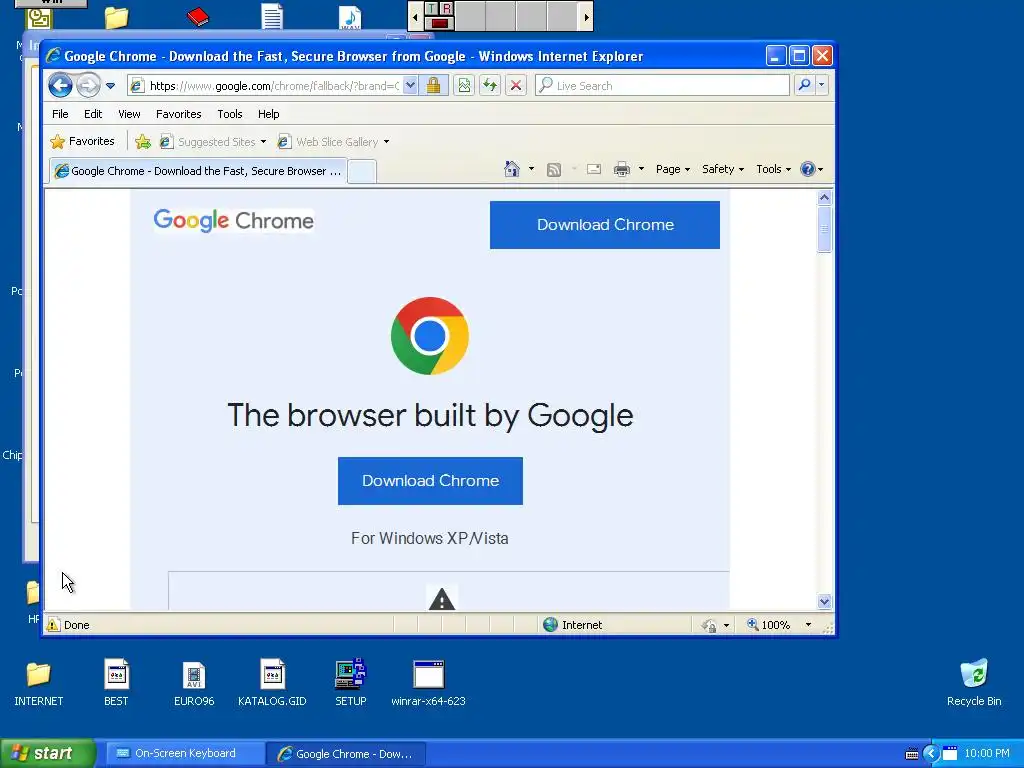The height and width of the screenshot is (768, 1024).
Task: Select the SETUP desktop icon
Action: (351, 684)
